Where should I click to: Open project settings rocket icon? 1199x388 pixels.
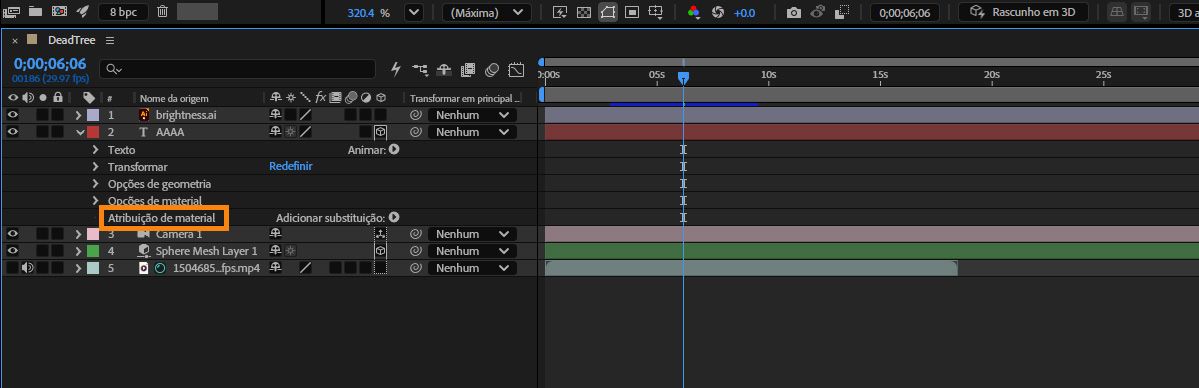click(x=83, y=11)
